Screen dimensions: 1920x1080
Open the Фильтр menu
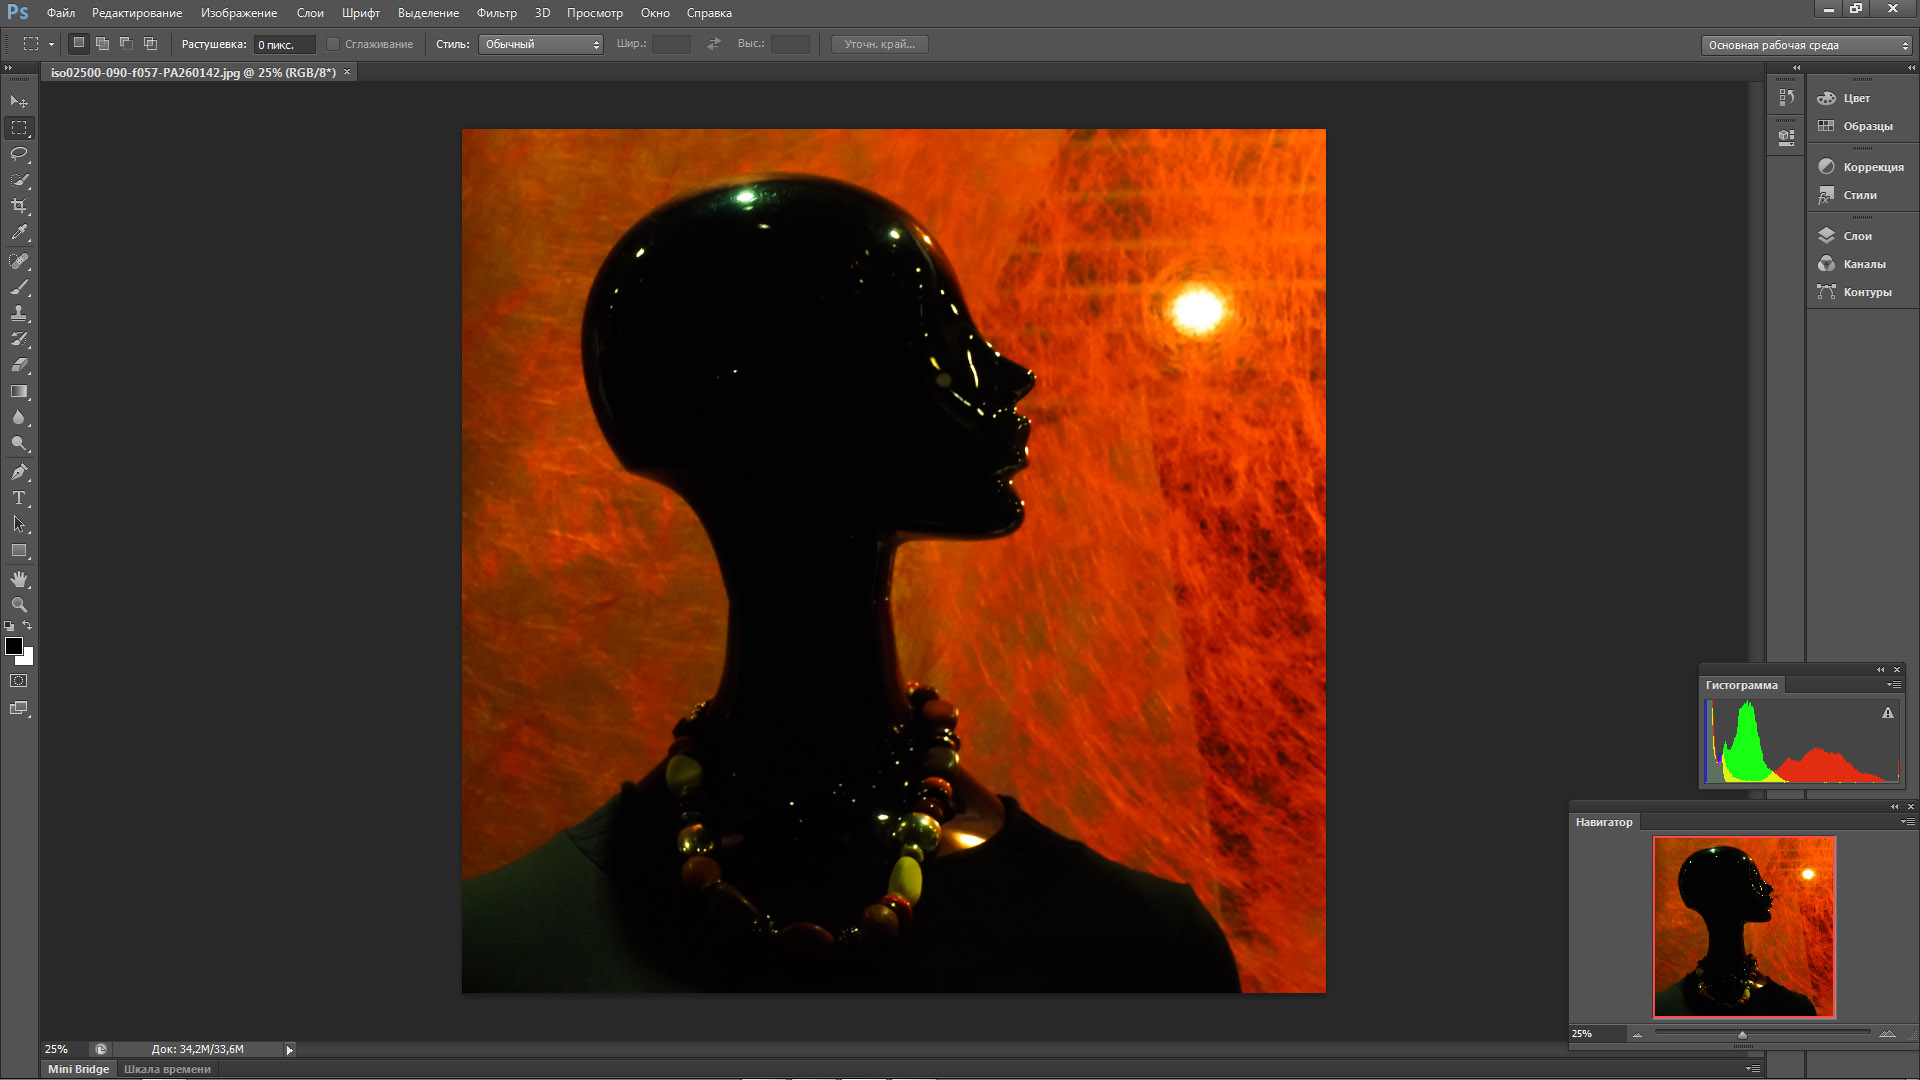coord(496,13)
